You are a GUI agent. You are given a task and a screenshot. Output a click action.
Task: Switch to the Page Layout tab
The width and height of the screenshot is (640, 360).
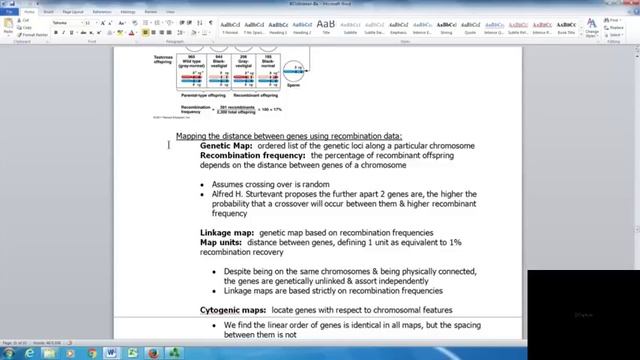pos(73,12)
